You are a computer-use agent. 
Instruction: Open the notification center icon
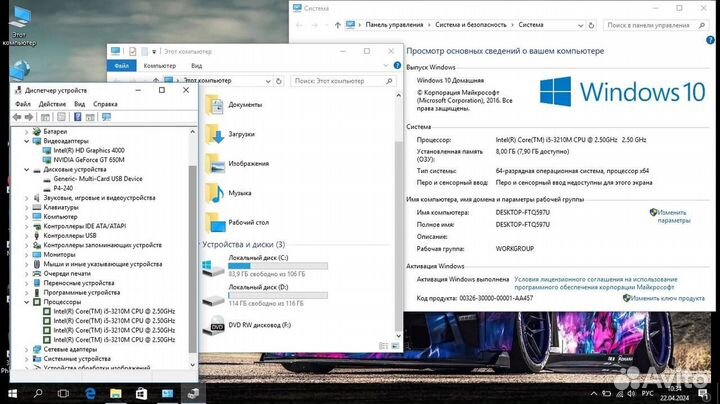pos(703,393)
